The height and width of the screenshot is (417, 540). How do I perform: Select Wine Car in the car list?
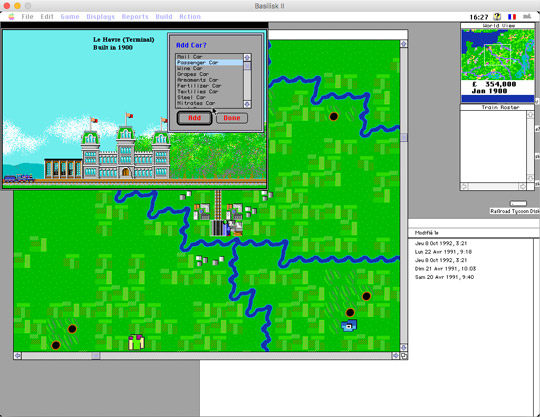(209, 69)
